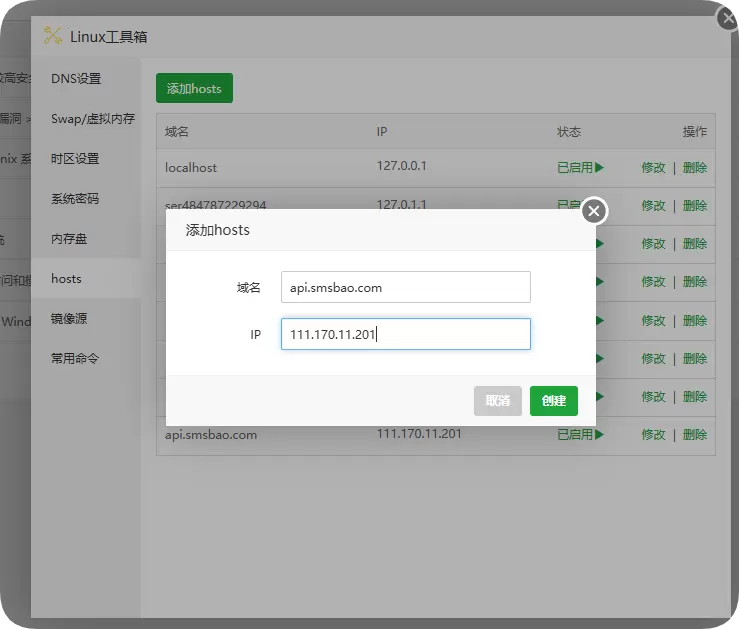Screen dimensions: 739x629
Task: Focus the IP input field containing 111.170.11.201
Action: [x=406, y=334]
